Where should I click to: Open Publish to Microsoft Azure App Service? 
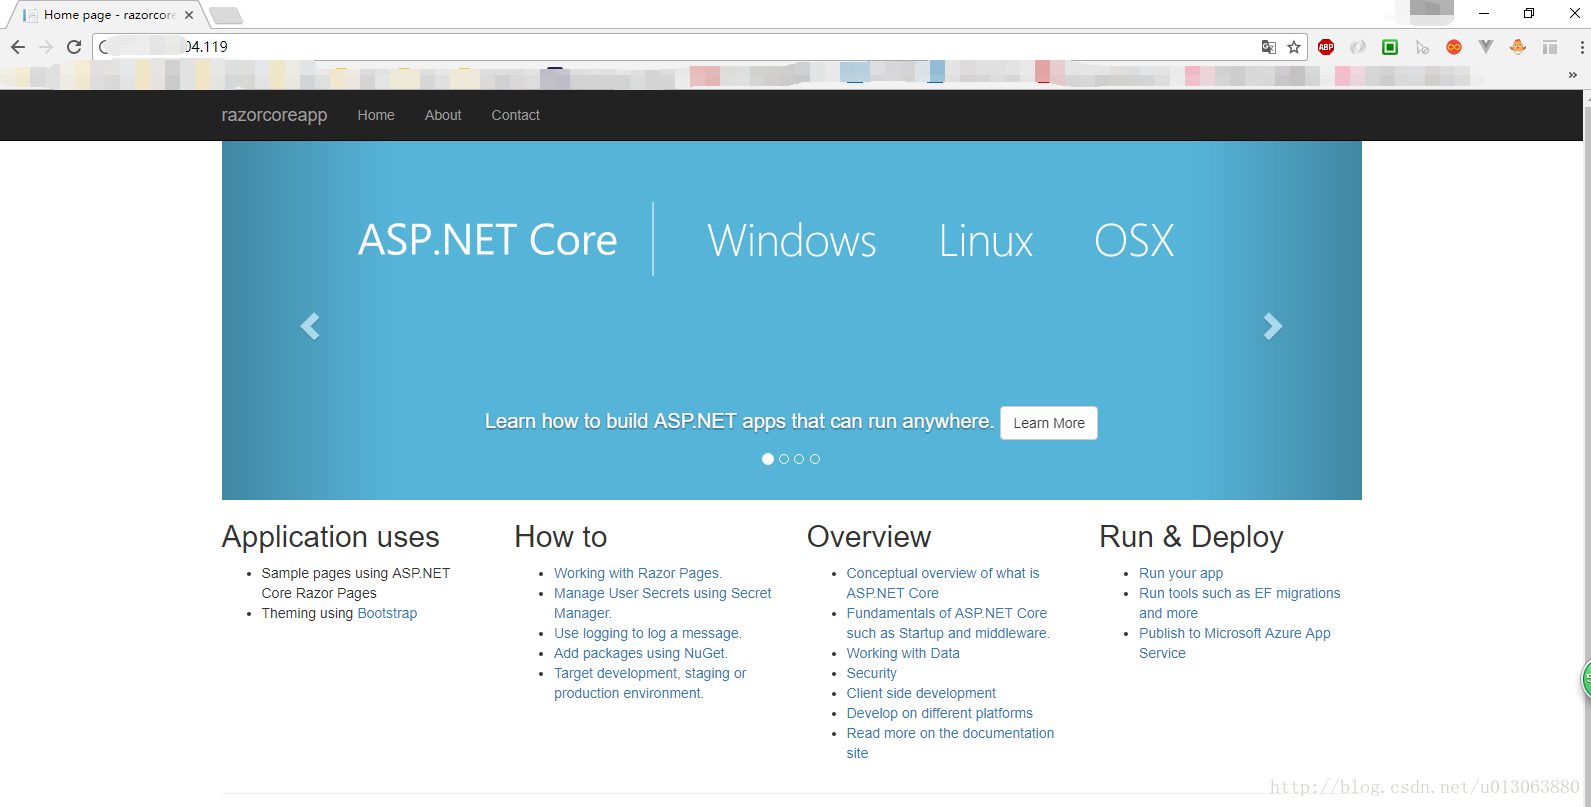pyautogui.click(x=1235, y=643)
